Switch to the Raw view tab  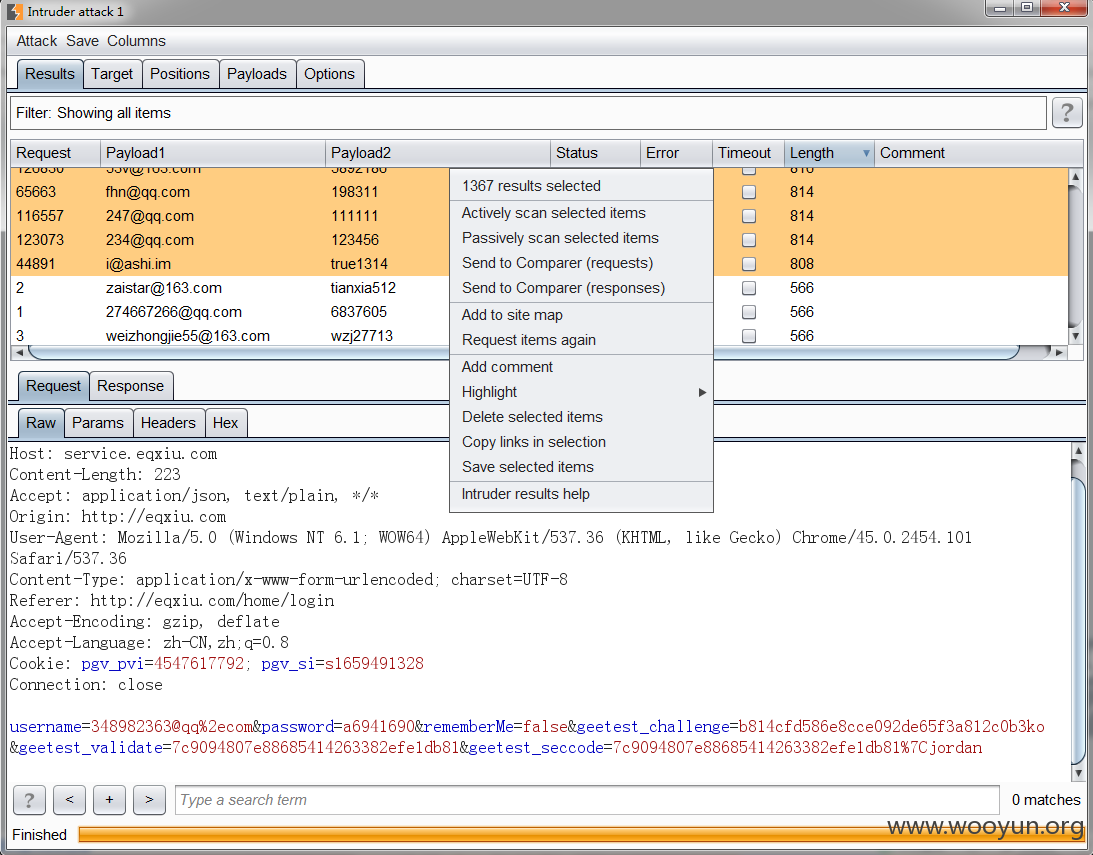[41, 423]
